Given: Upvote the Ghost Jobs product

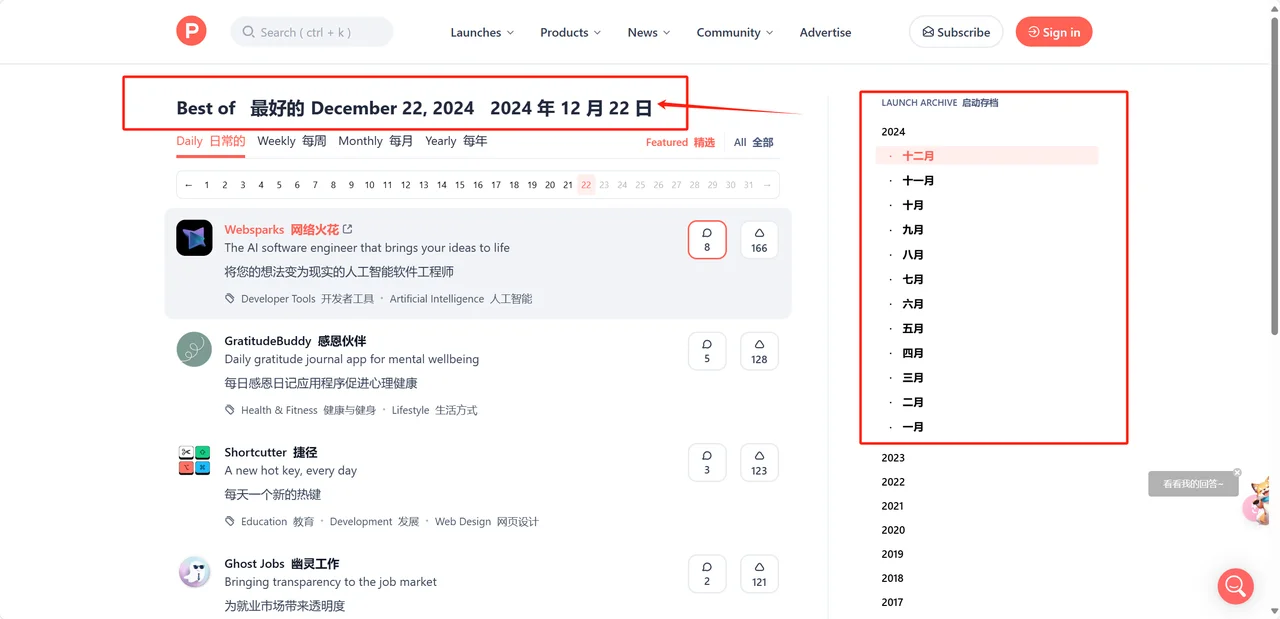Looking at the screenshot, I should point(759,573).
